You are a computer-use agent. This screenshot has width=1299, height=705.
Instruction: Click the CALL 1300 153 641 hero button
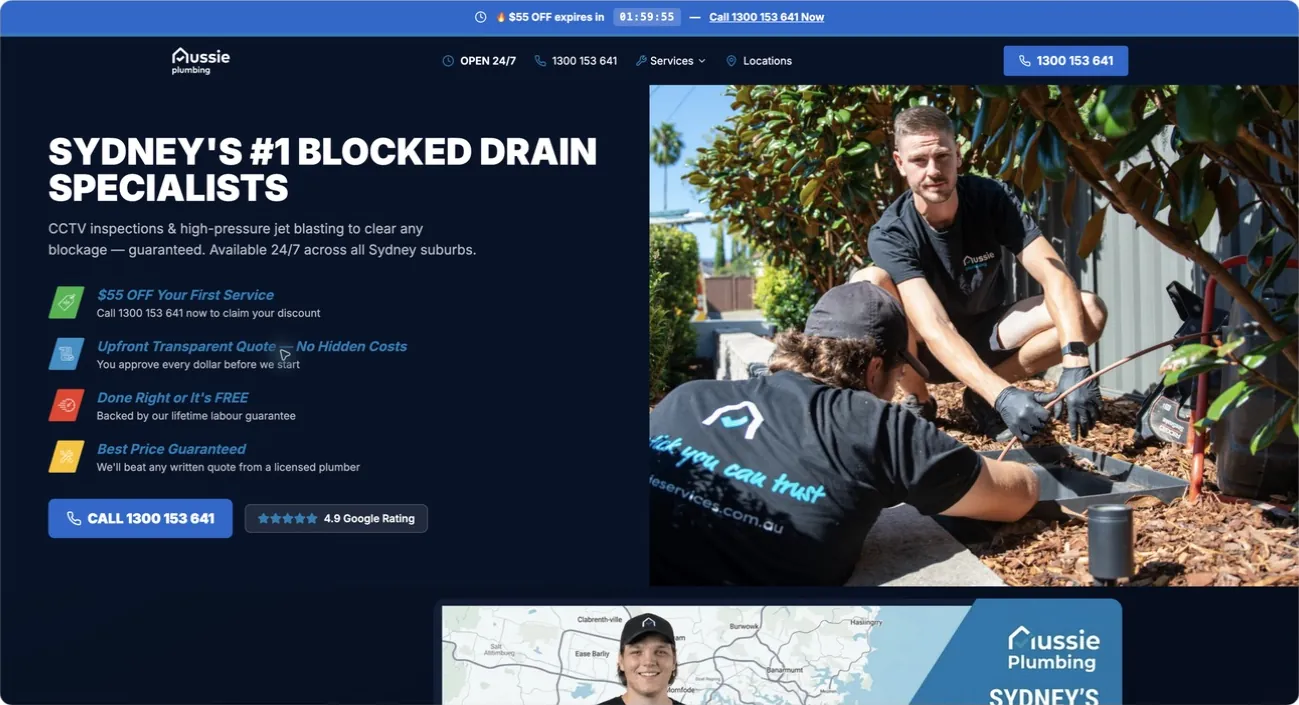pos(140,518)
